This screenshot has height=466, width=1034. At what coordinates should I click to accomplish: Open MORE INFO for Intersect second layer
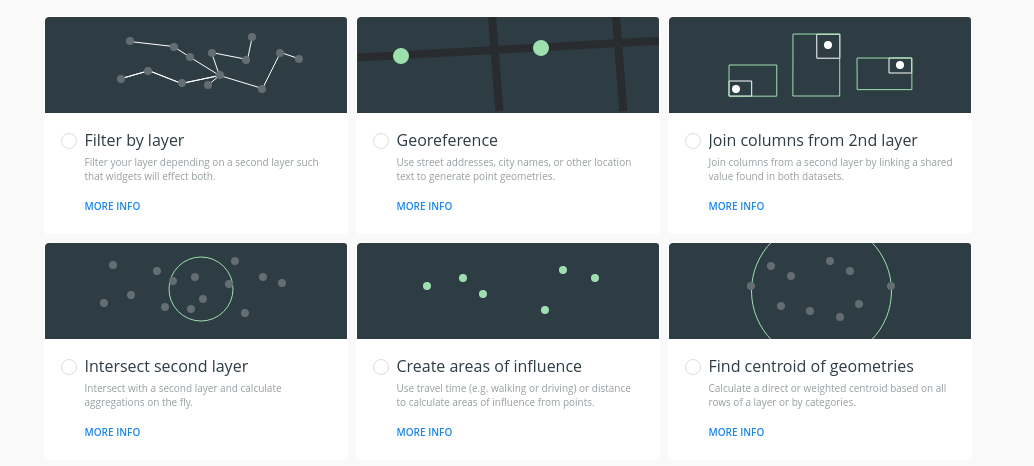click(112, 432)
